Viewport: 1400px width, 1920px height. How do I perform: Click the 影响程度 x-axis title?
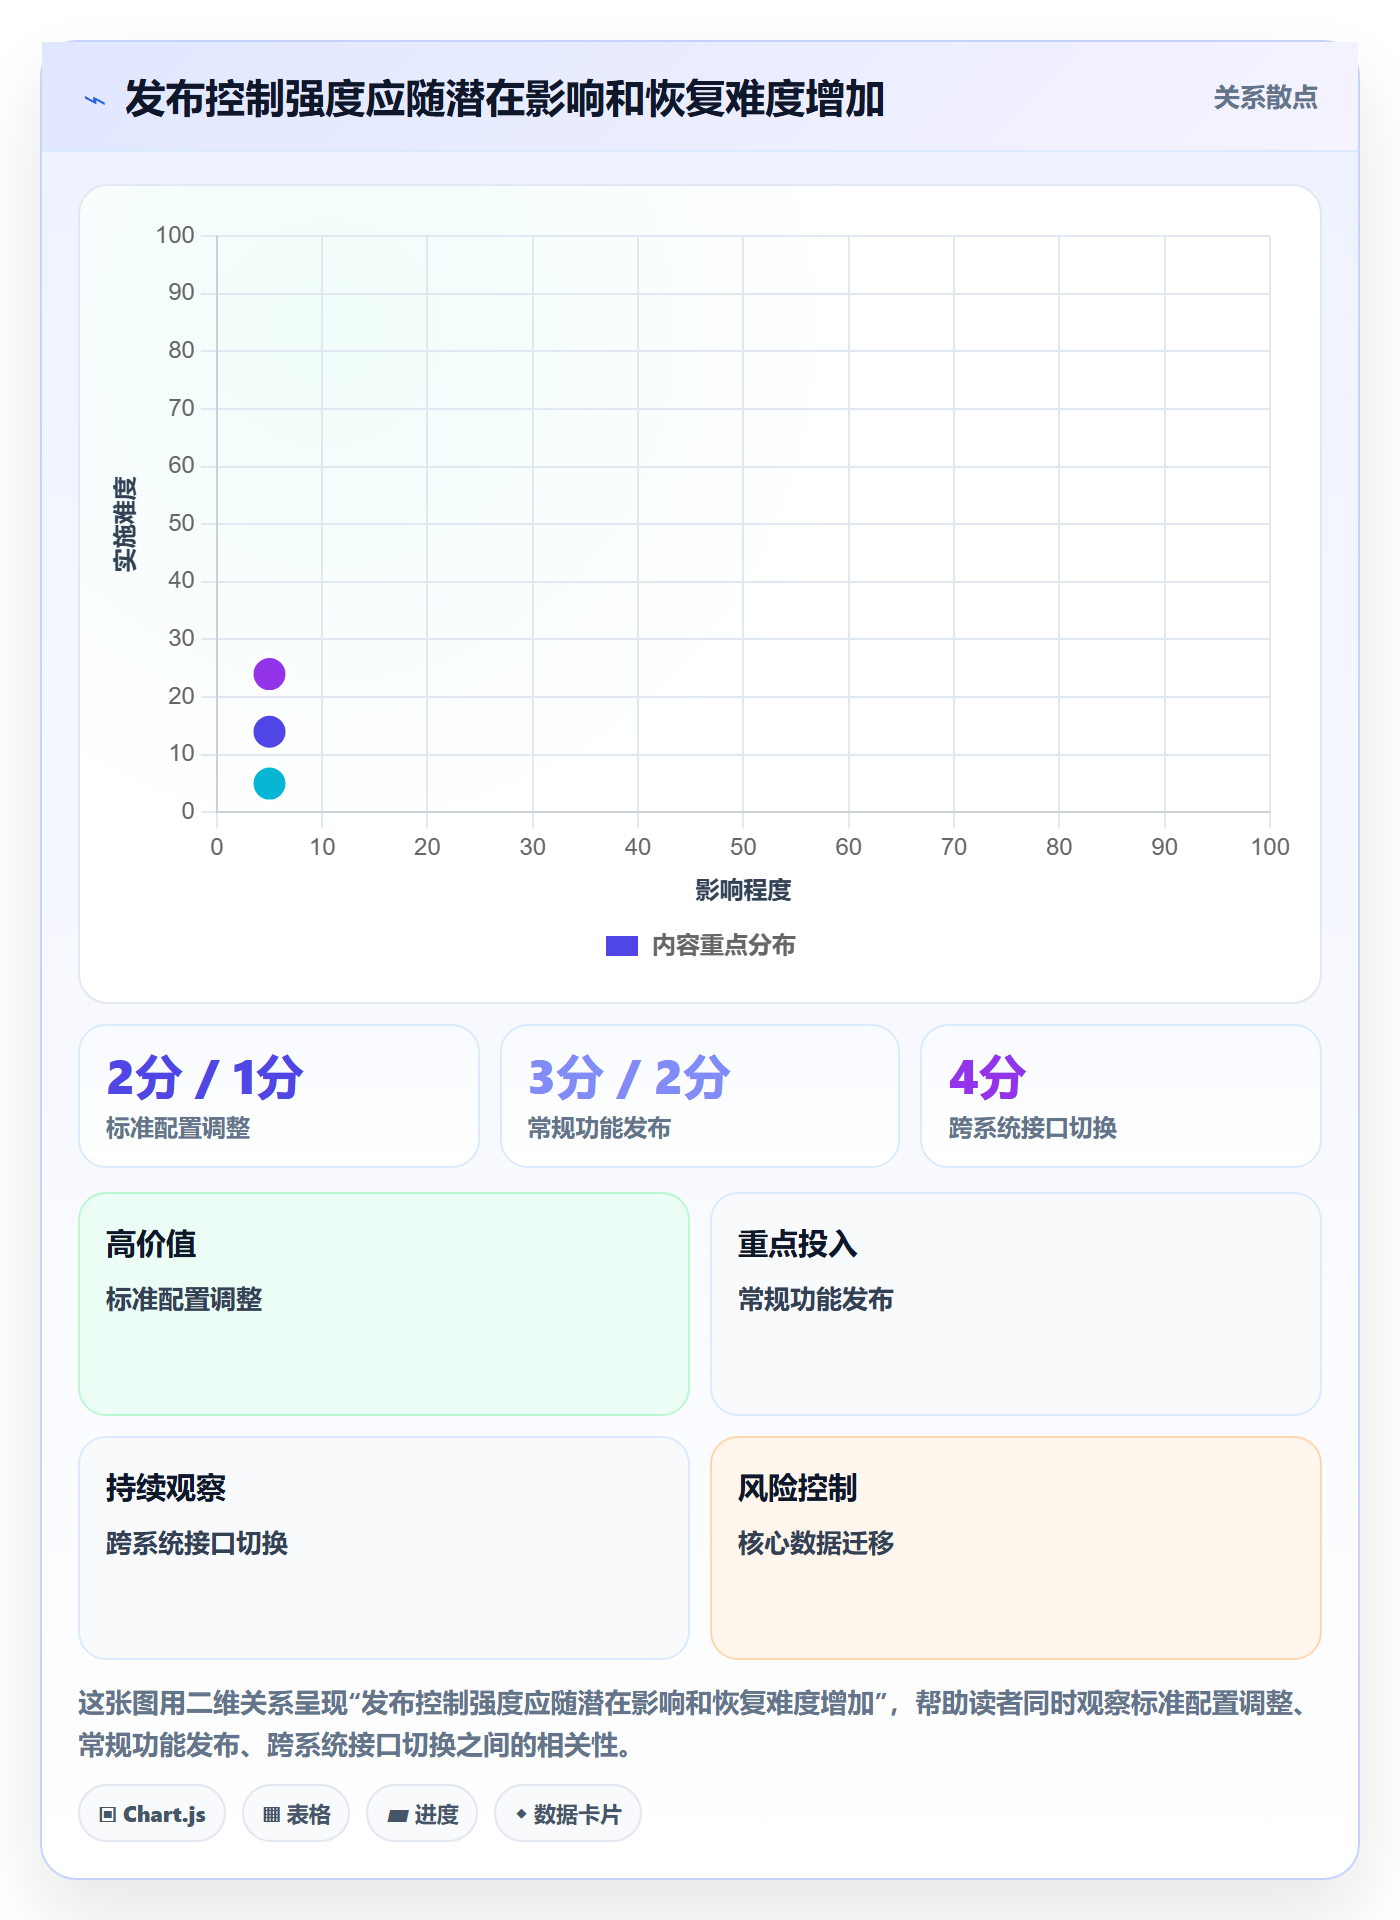(743, 890)
